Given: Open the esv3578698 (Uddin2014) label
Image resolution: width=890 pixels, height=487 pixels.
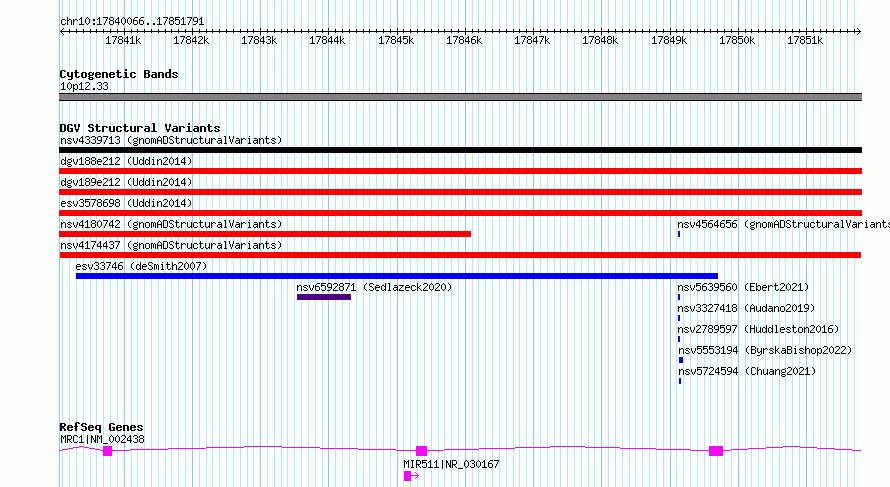Looking at the screenshot, I should click(126, 203).
